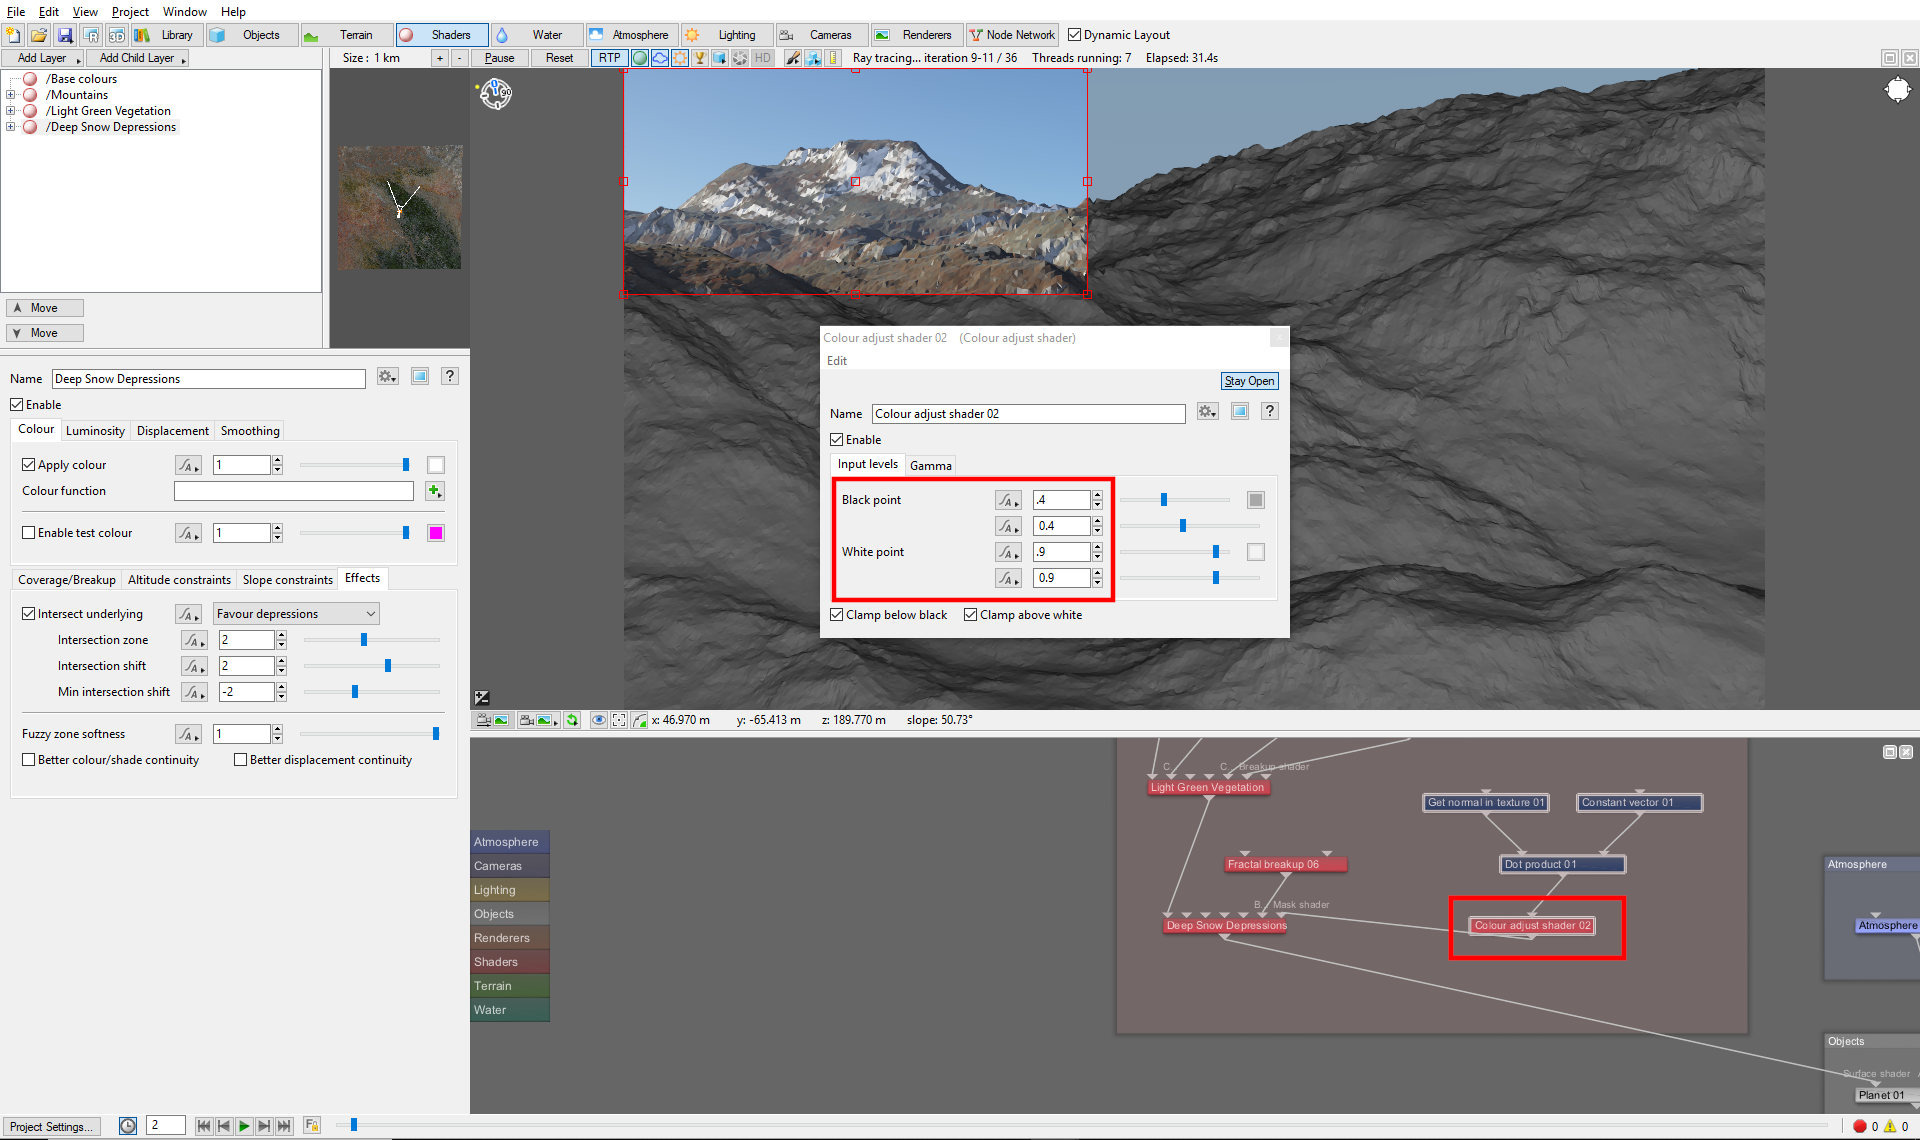Click the green play animation button

tap(244, 1126)
